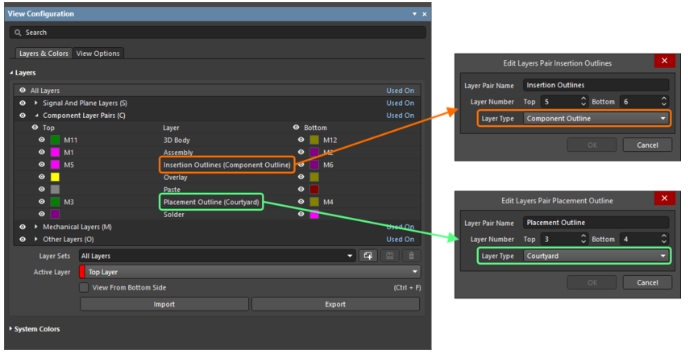The width and height of the screenshot is (688, 362).
Task: Expand Mechanical Layers (M) group
Action: pyautogui.click(x=36, y=227)
